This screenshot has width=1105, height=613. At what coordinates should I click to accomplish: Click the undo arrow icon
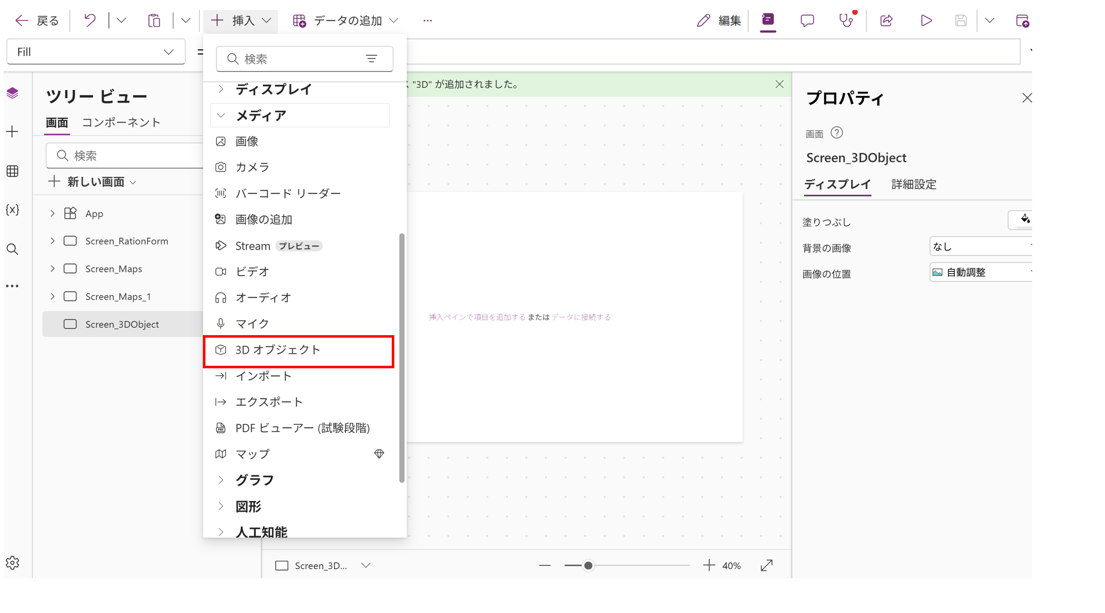[x=90, y=20]
